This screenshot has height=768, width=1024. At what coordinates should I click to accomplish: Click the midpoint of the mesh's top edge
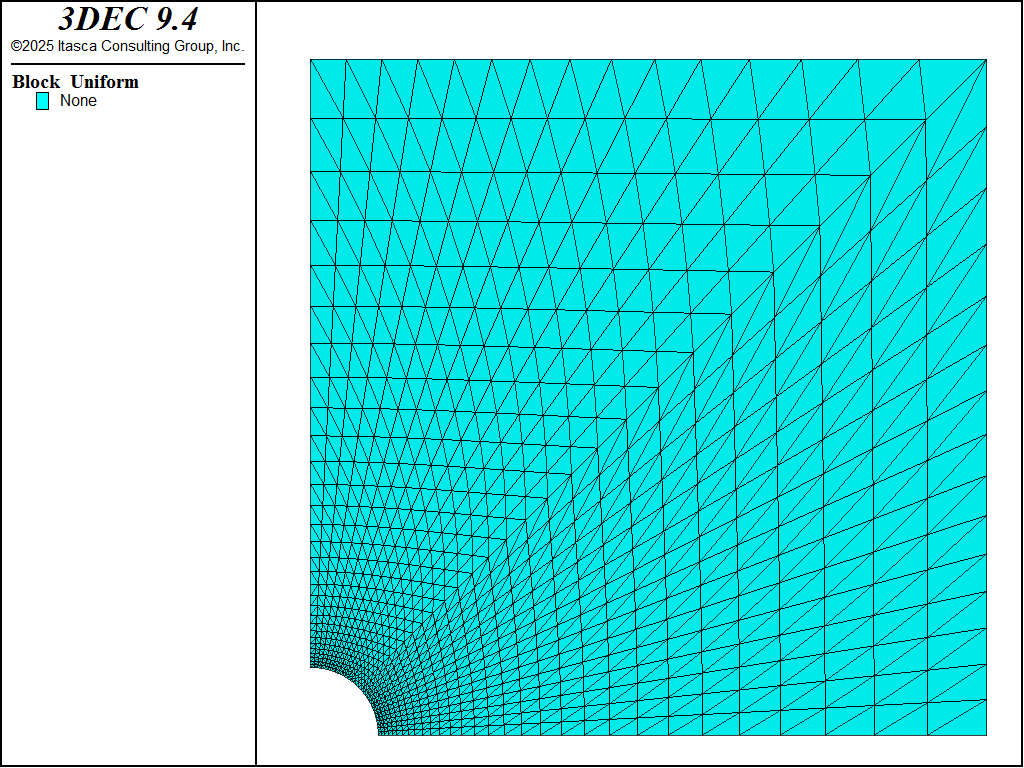tap(648, 60)
